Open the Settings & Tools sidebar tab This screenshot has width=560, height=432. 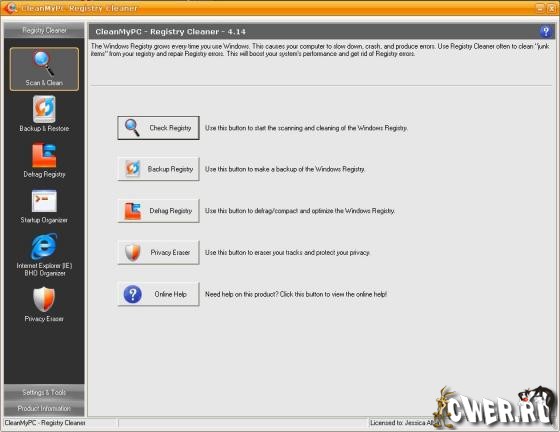click(44, 392)
